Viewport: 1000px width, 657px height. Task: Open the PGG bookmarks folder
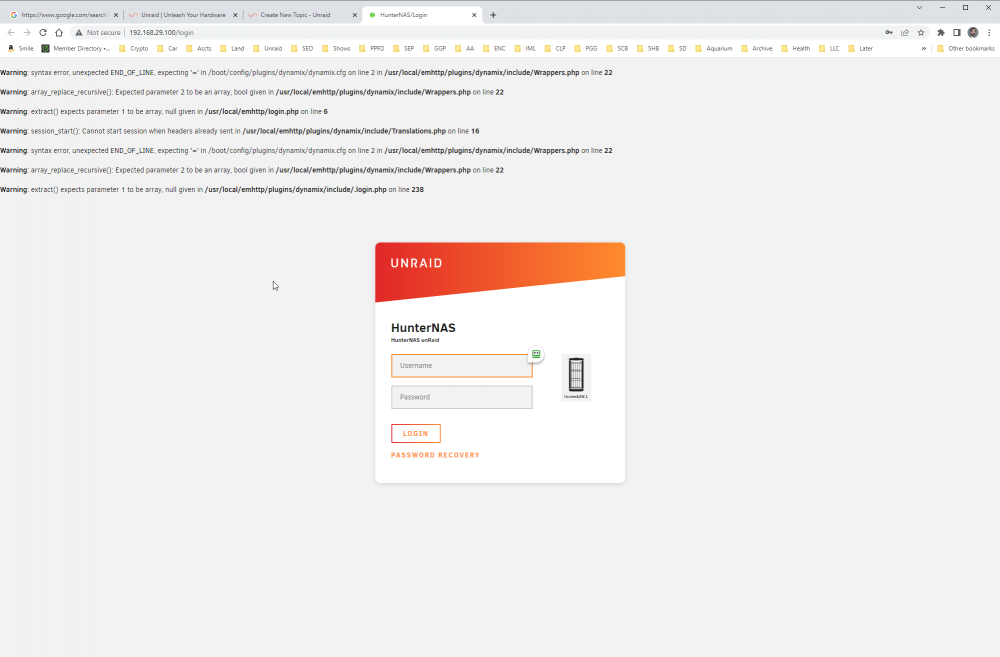pyautogui.click(x=586, y=48)
